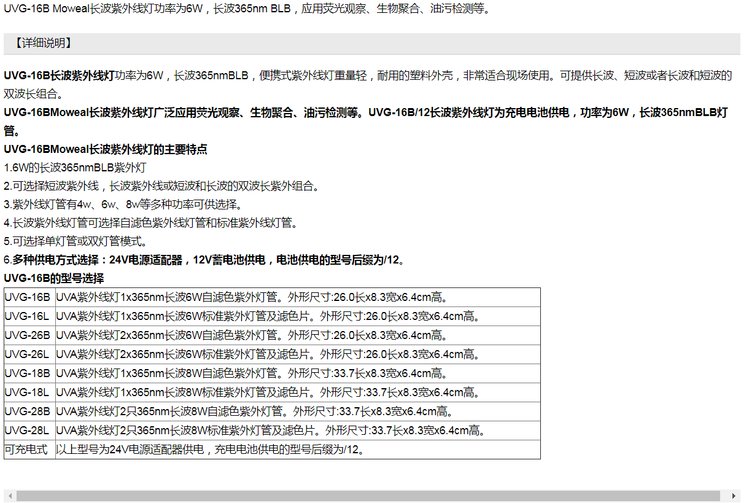Click the UVG-16B的型号选择 heading
Image resolution: width=749 pixels, height=503 pixels.
(x=53, y=278)
